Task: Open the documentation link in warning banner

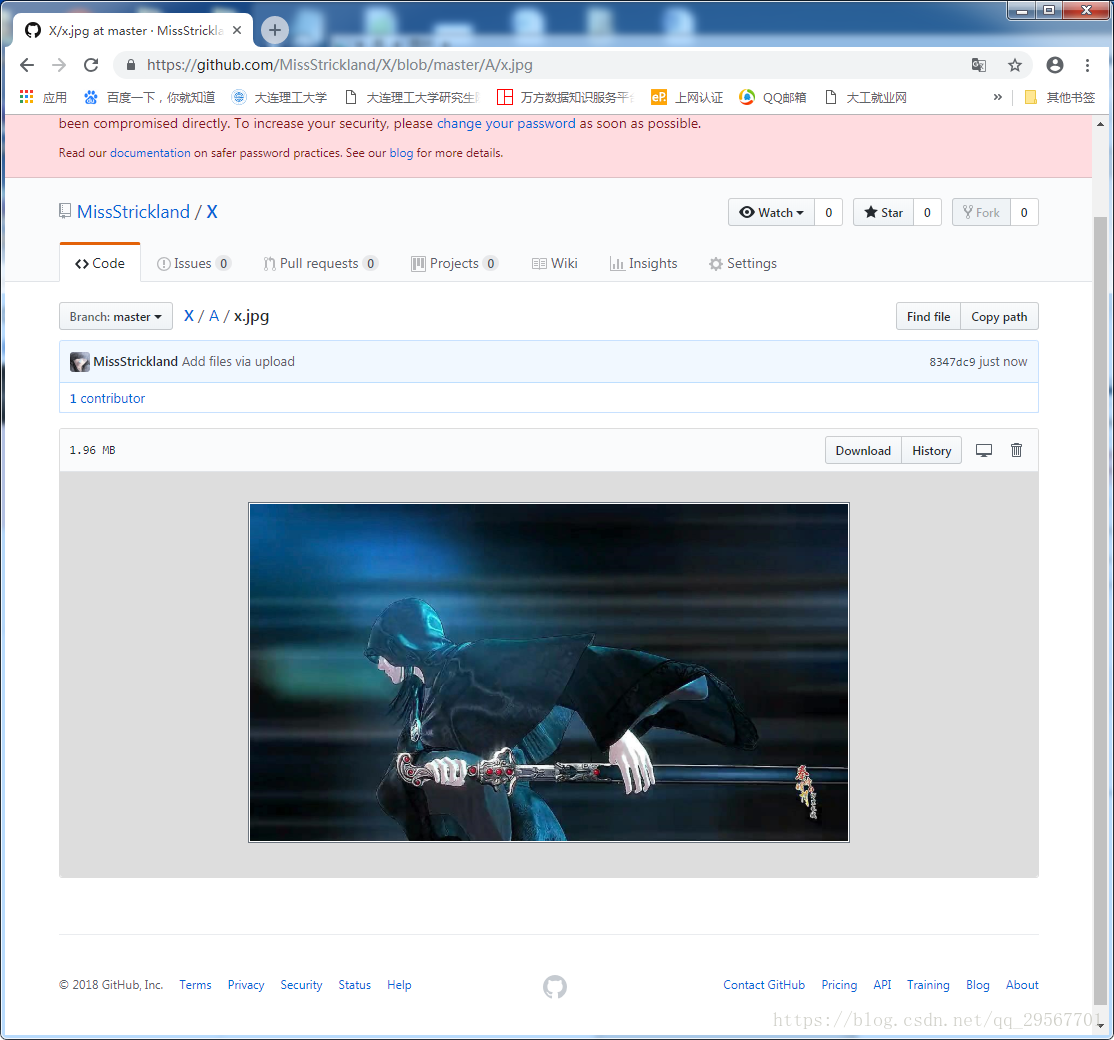Action: [150, 153]
